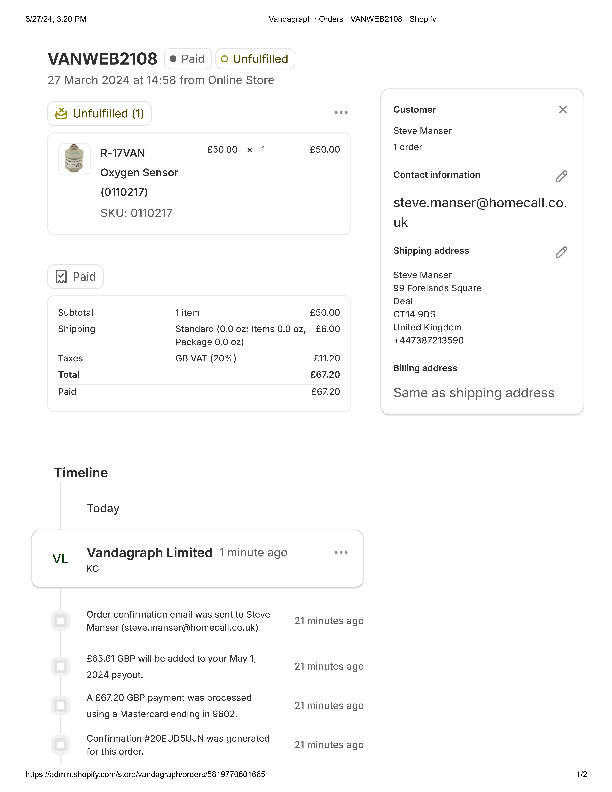Open customer Steve Manser's profile
Viewport: 612px width, 792px height.
pos(422,131)
